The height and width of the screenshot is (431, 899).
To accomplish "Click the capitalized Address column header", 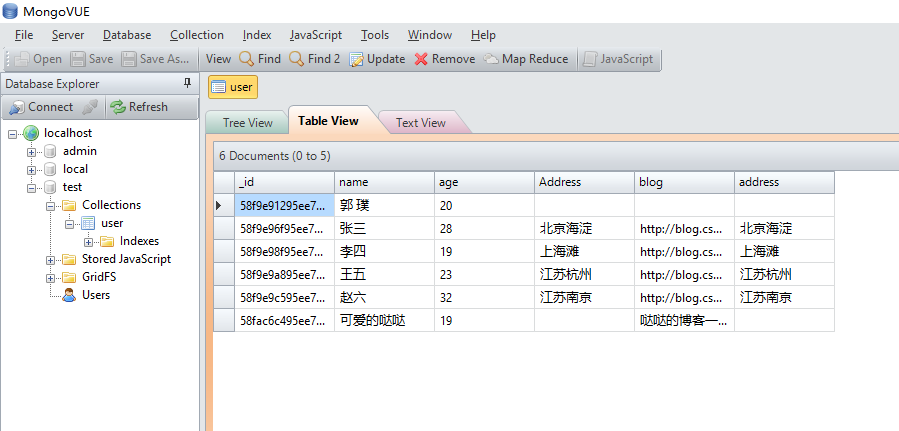I will [584, 182].
